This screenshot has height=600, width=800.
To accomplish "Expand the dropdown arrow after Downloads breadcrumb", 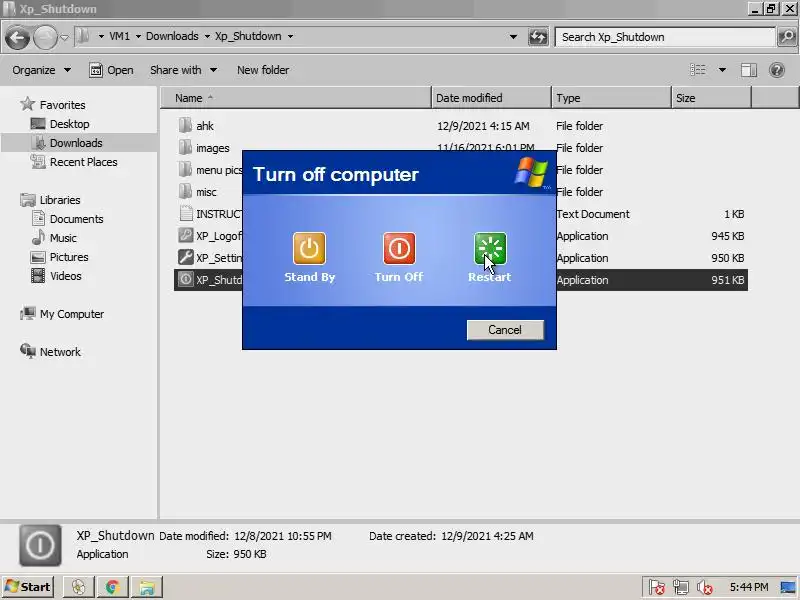I will [207, 37].
